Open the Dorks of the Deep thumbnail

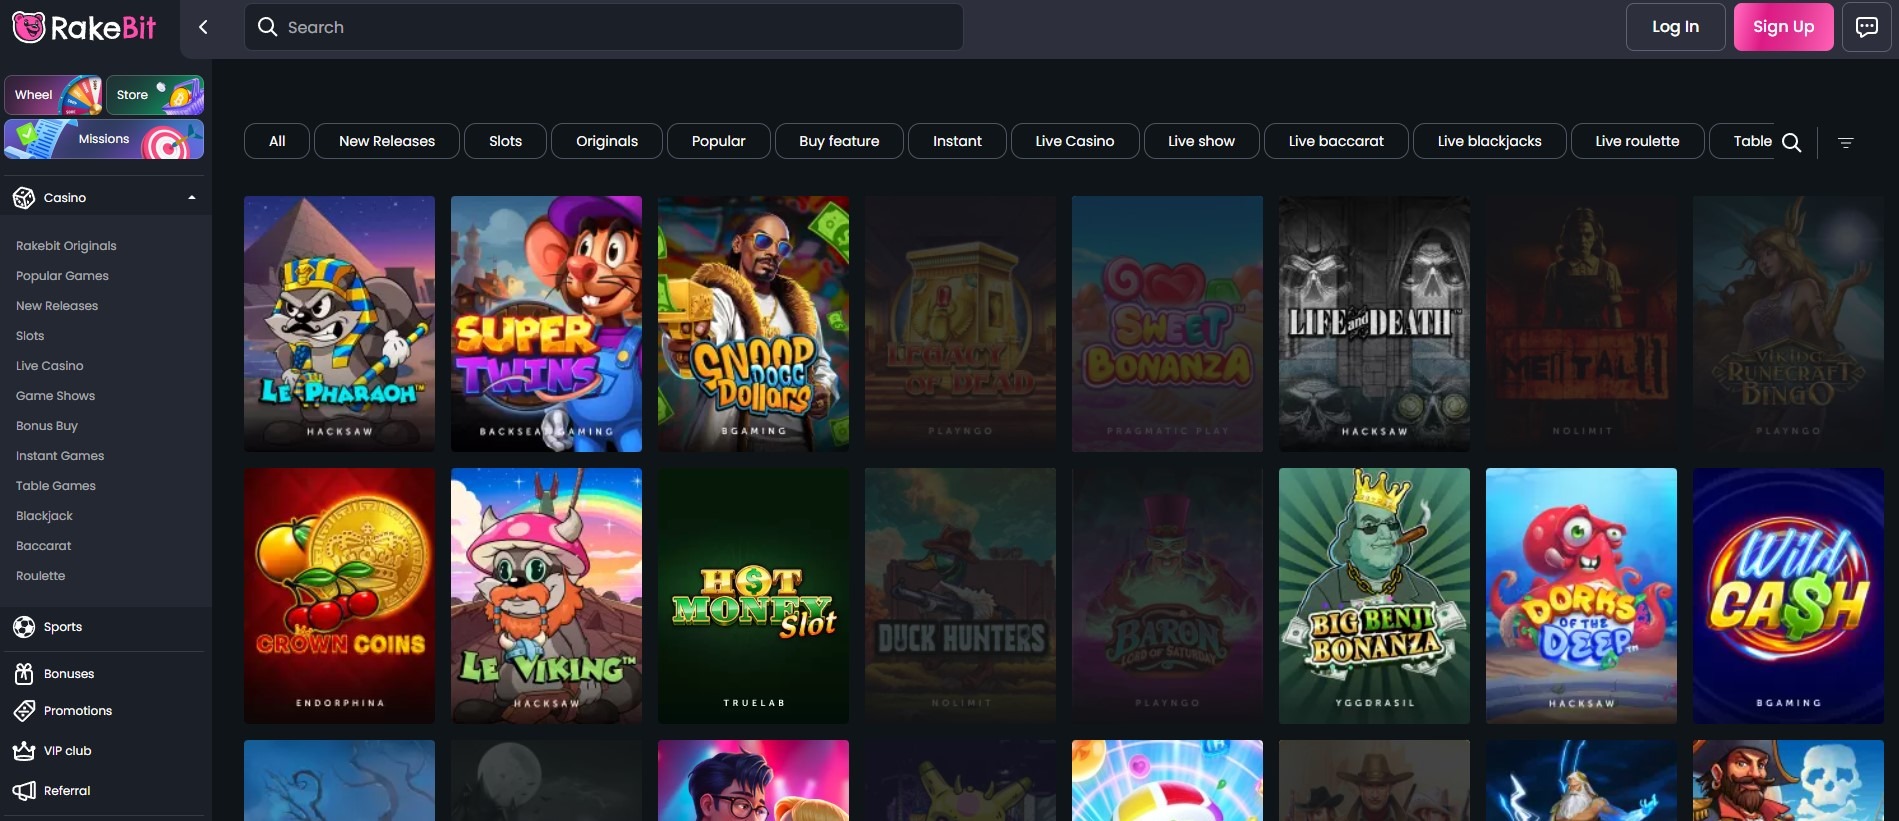click(x=1581, y=596)
